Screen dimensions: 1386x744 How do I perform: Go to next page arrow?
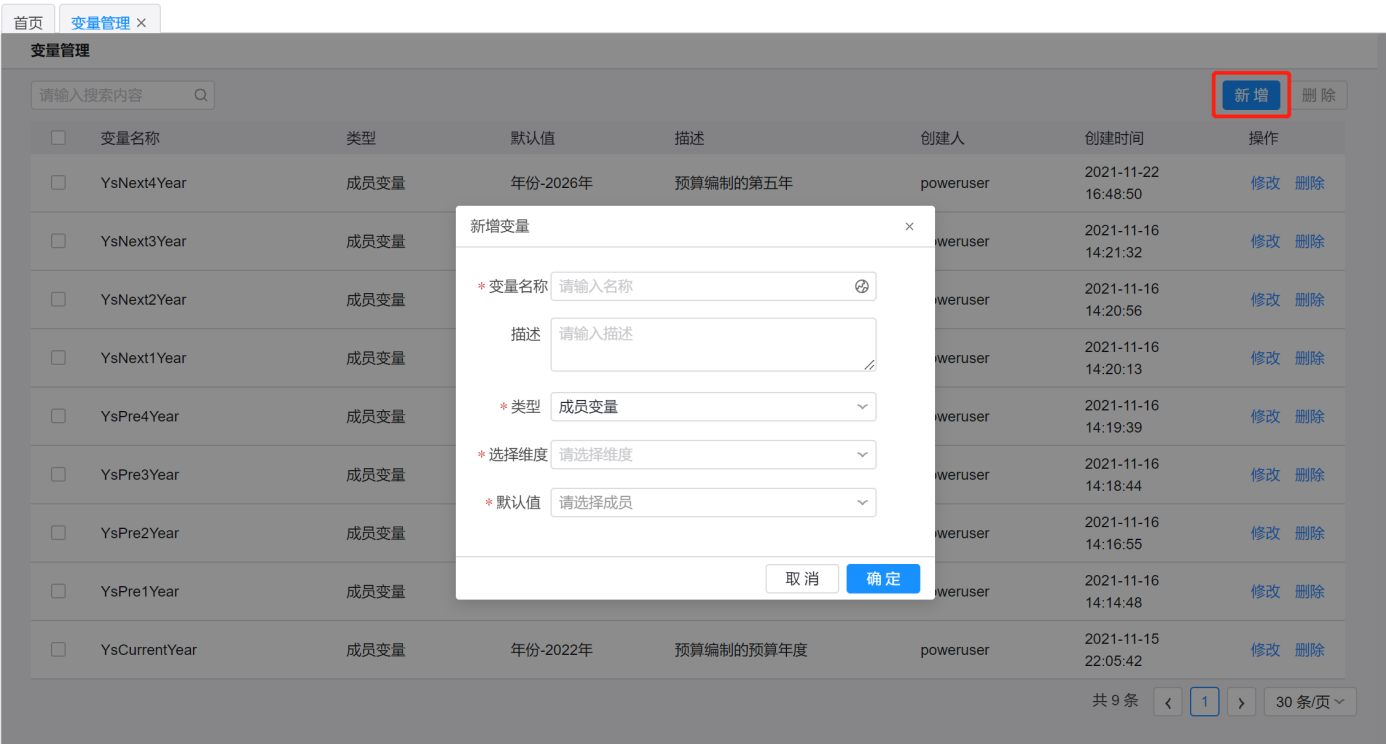point(1241,702)
